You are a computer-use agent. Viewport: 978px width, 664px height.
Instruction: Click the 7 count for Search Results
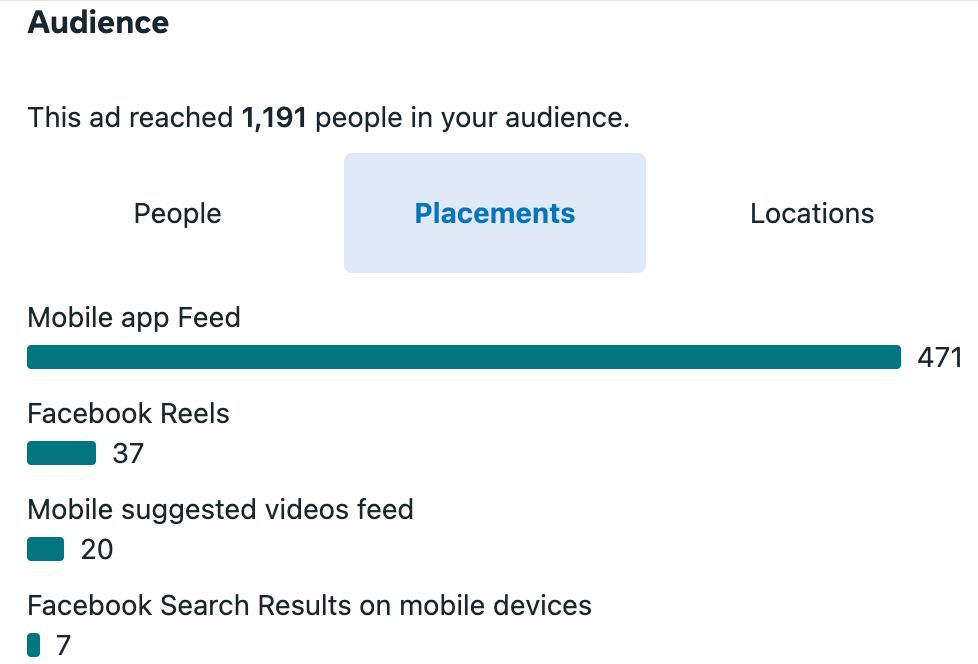click(64, 646)
